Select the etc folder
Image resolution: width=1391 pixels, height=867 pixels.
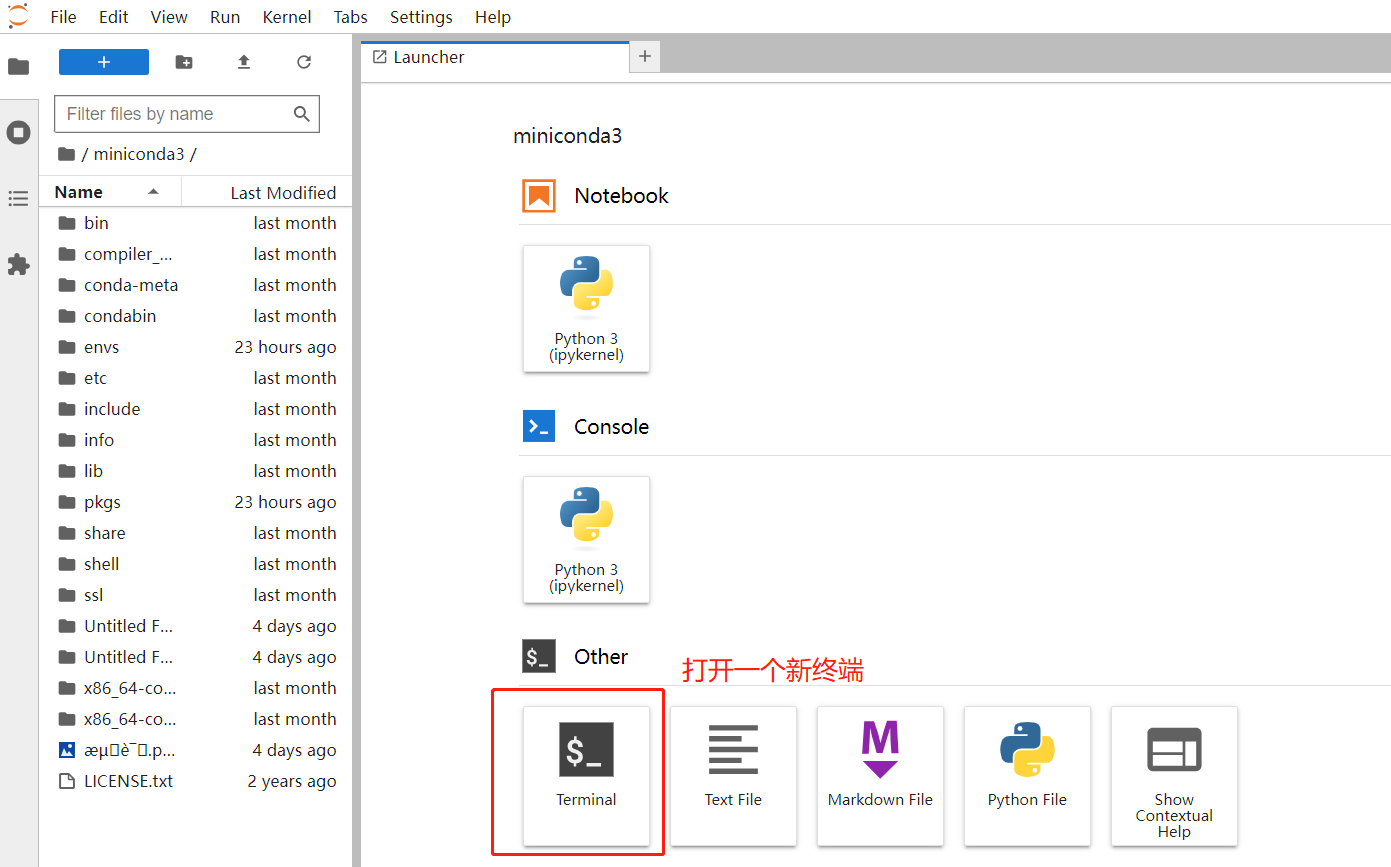point(196,378)
